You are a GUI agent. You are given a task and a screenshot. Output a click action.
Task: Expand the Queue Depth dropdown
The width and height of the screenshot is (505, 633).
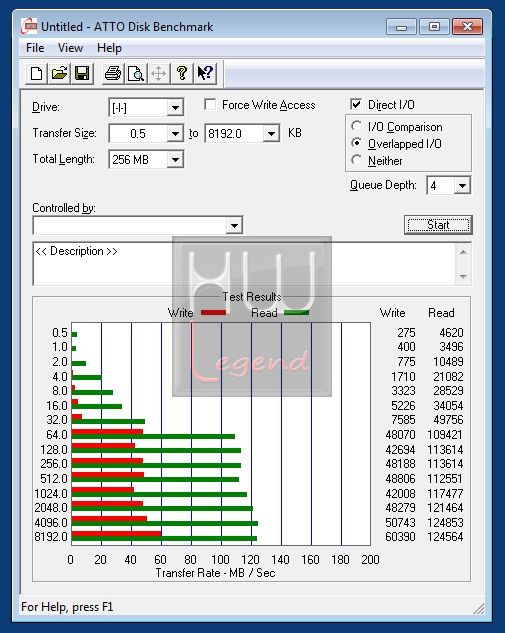(462, 186)
